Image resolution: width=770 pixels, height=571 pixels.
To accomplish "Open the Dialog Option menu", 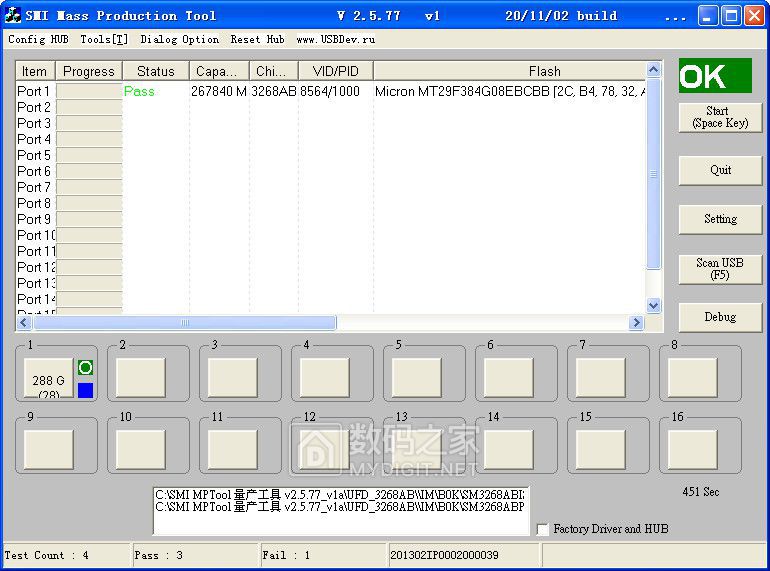I will pyautogui.click(x=179, y=40).
